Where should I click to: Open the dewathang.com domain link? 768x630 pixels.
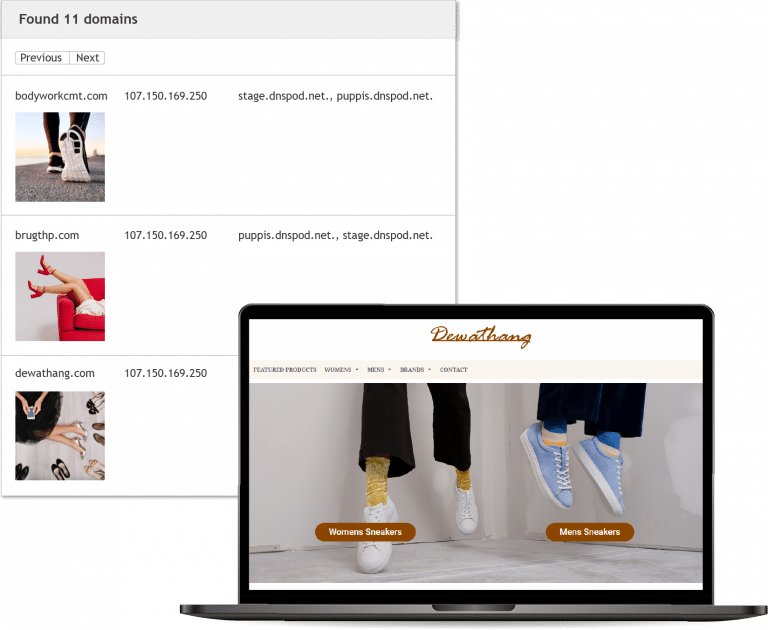(55, 373)
